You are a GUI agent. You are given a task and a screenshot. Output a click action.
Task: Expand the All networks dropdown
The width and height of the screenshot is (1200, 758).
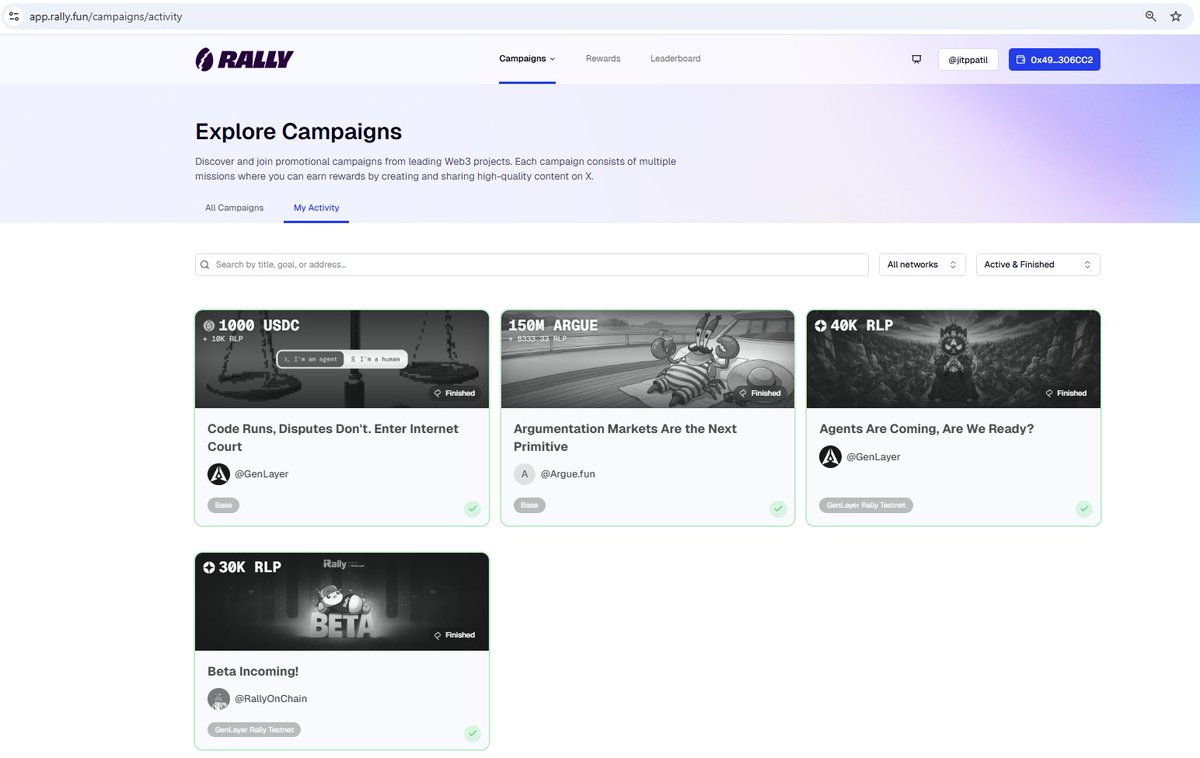(x=922, y=264)
